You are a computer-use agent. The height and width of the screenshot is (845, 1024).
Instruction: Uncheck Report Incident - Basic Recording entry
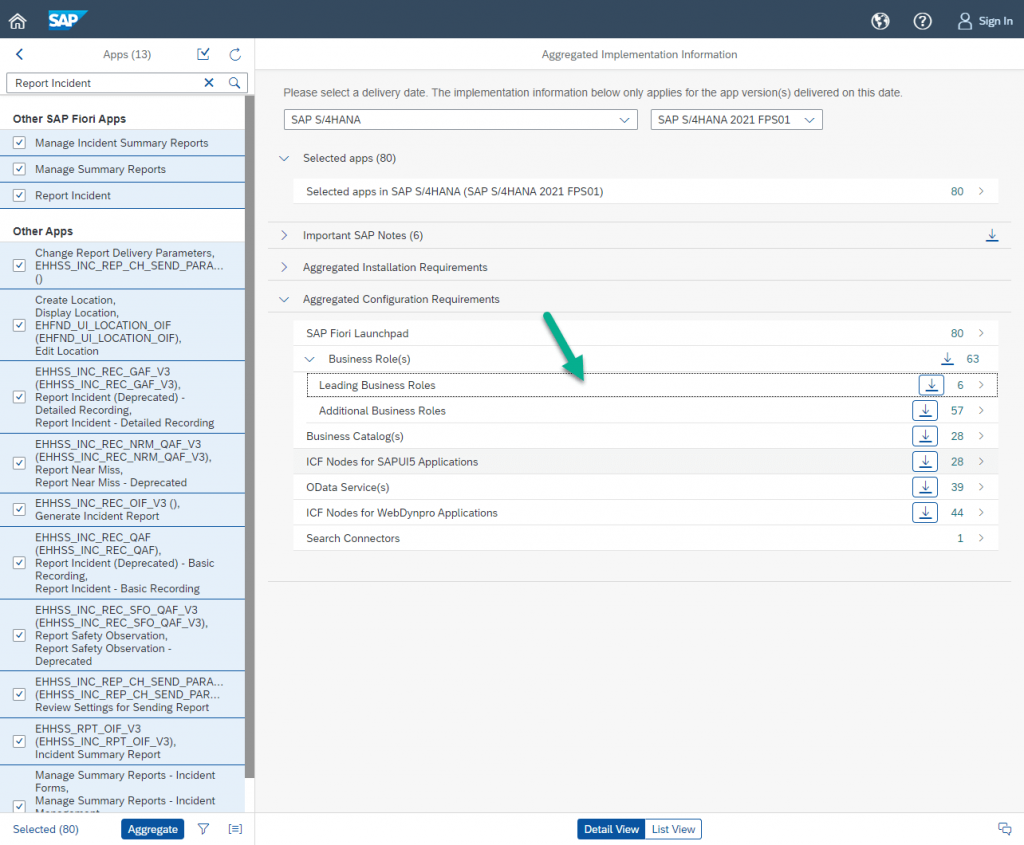tap(20, 563)
